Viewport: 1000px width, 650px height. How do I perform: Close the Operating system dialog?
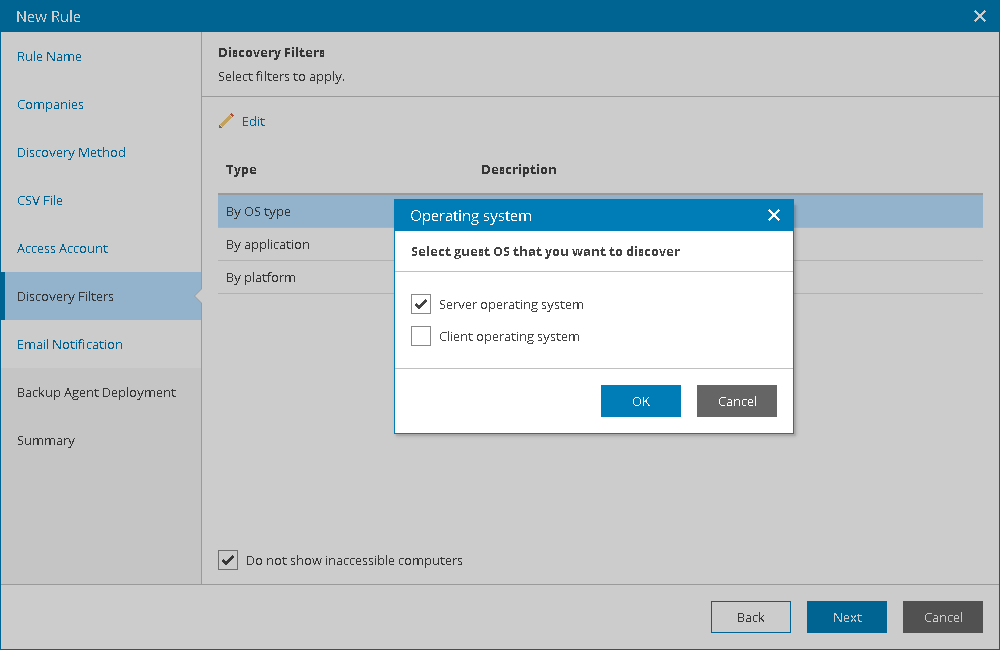773,215
